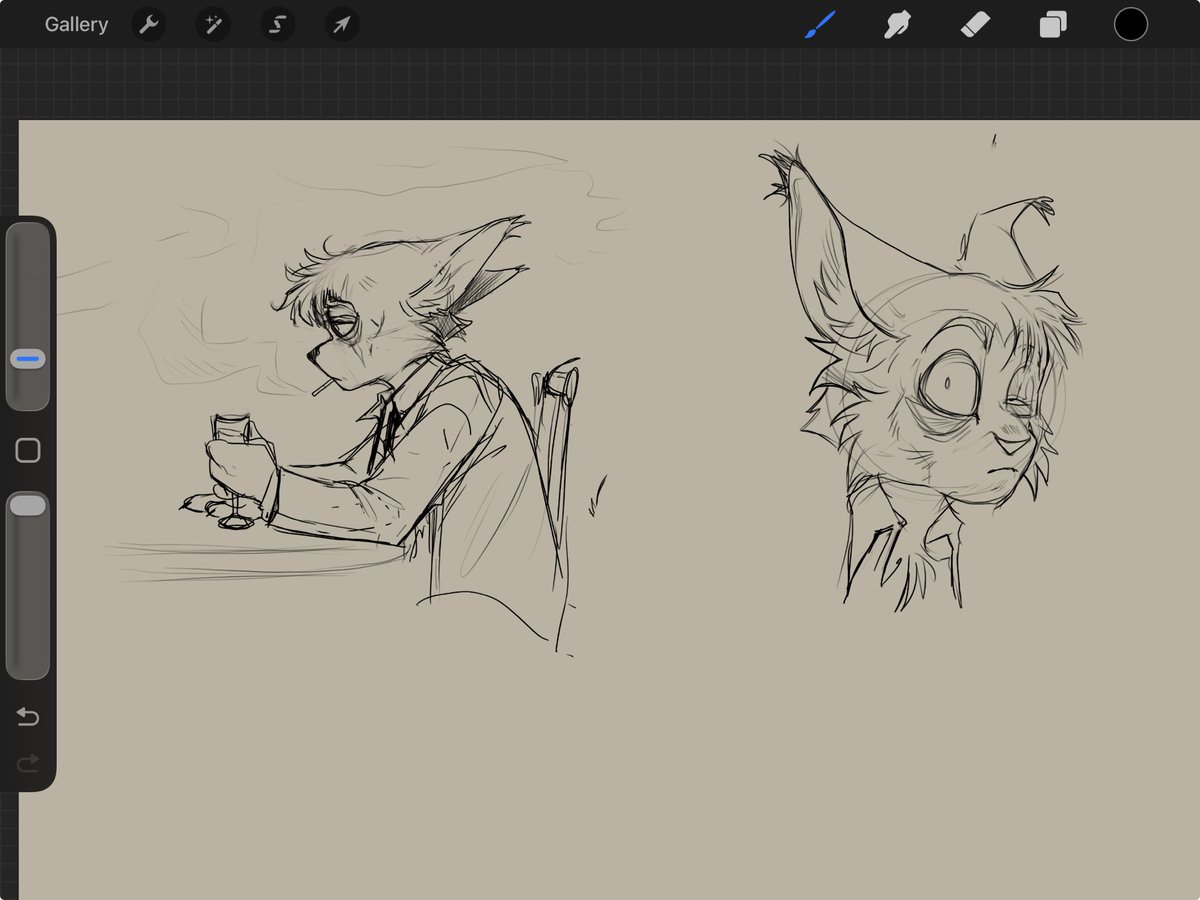Click the brush size slider handle

(28, 358)
